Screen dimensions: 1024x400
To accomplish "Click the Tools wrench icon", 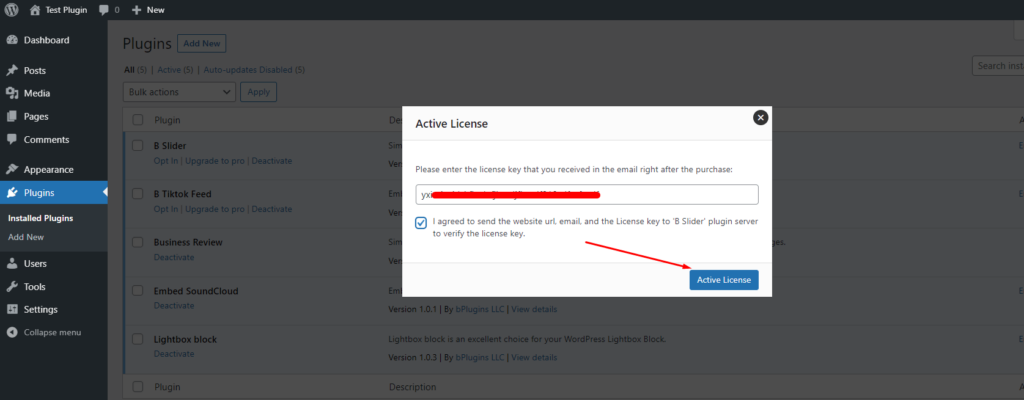I will 12,286.
